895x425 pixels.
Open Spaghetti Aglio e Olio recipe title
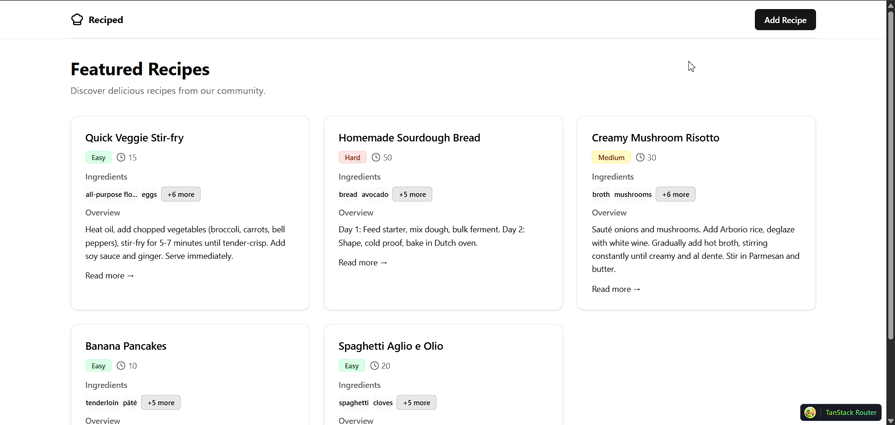coord(390,346)
